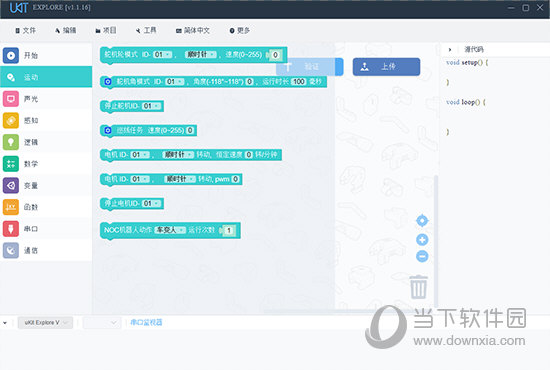Collapse the 源代码 source code panel arrow
Viewport: 550px width, 370px height.
[x=450, y=49]
